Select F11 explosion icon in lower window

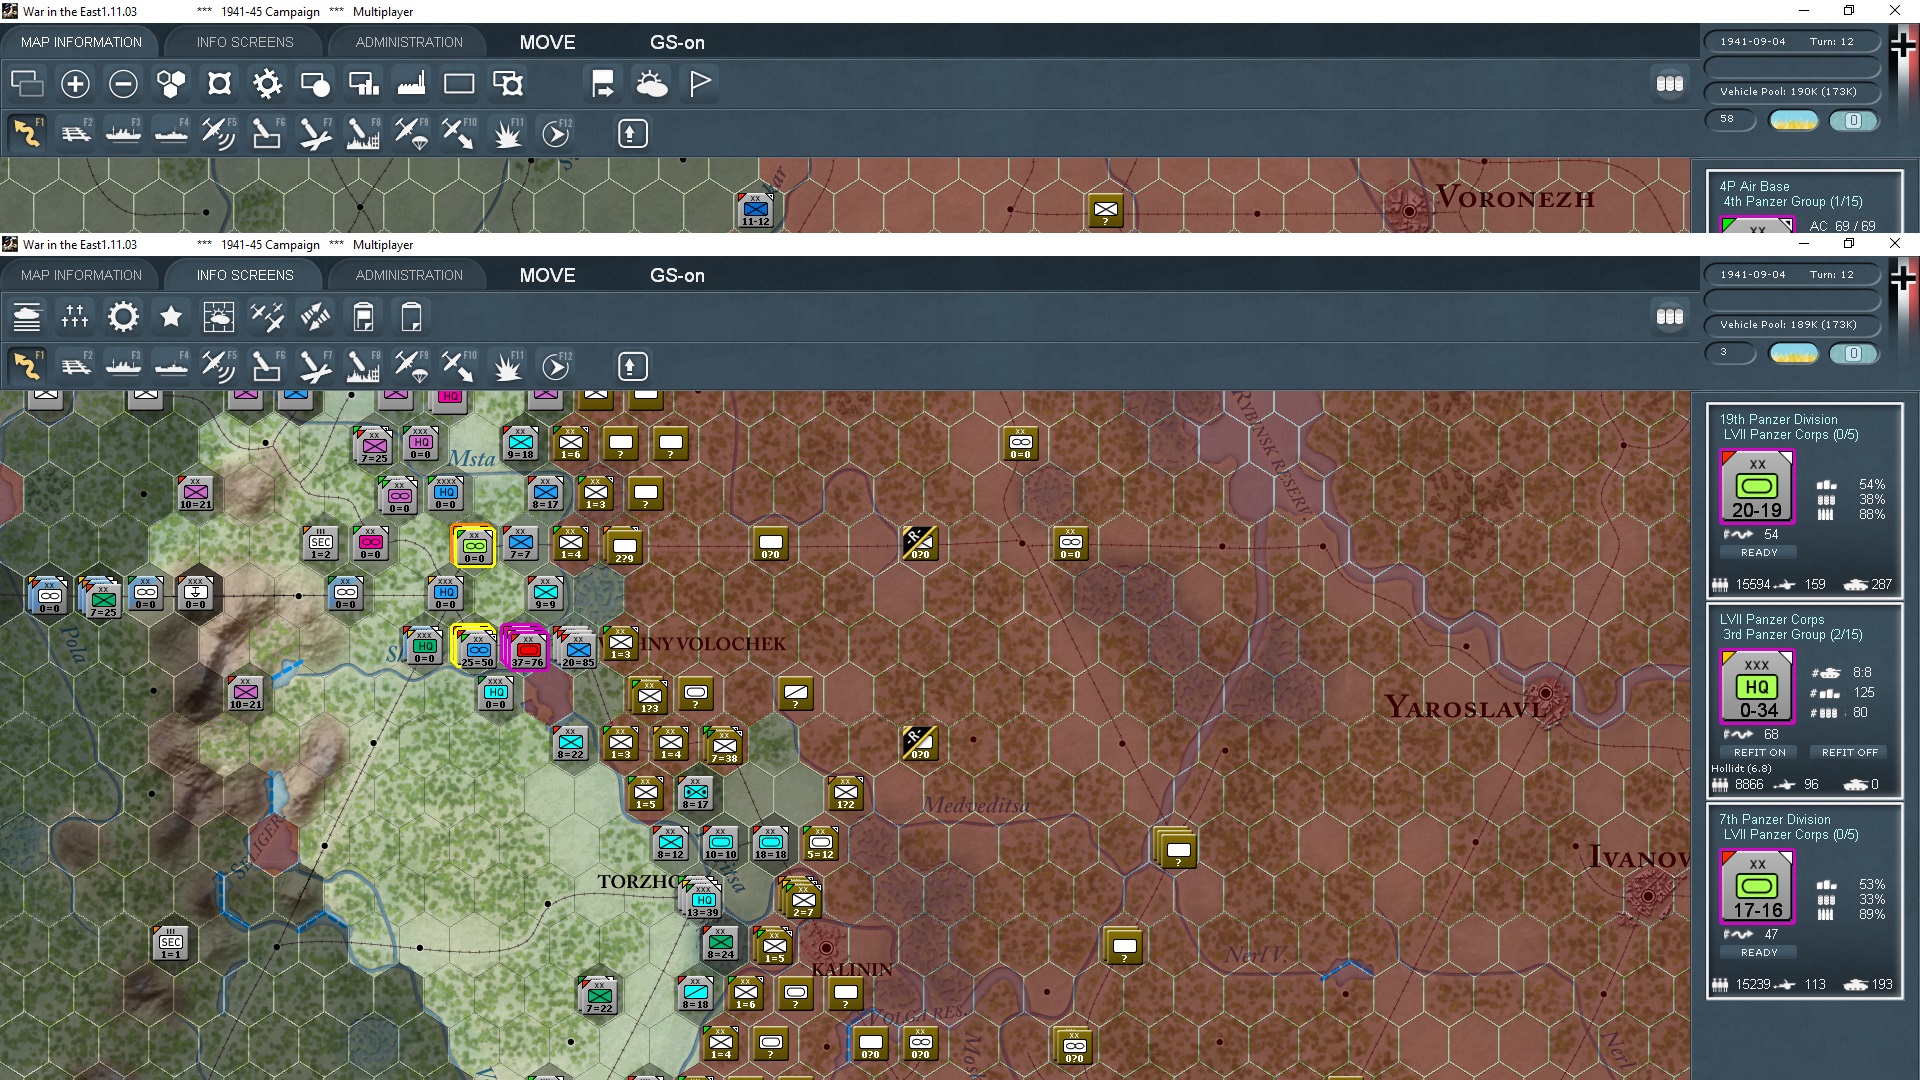(508, 367)
